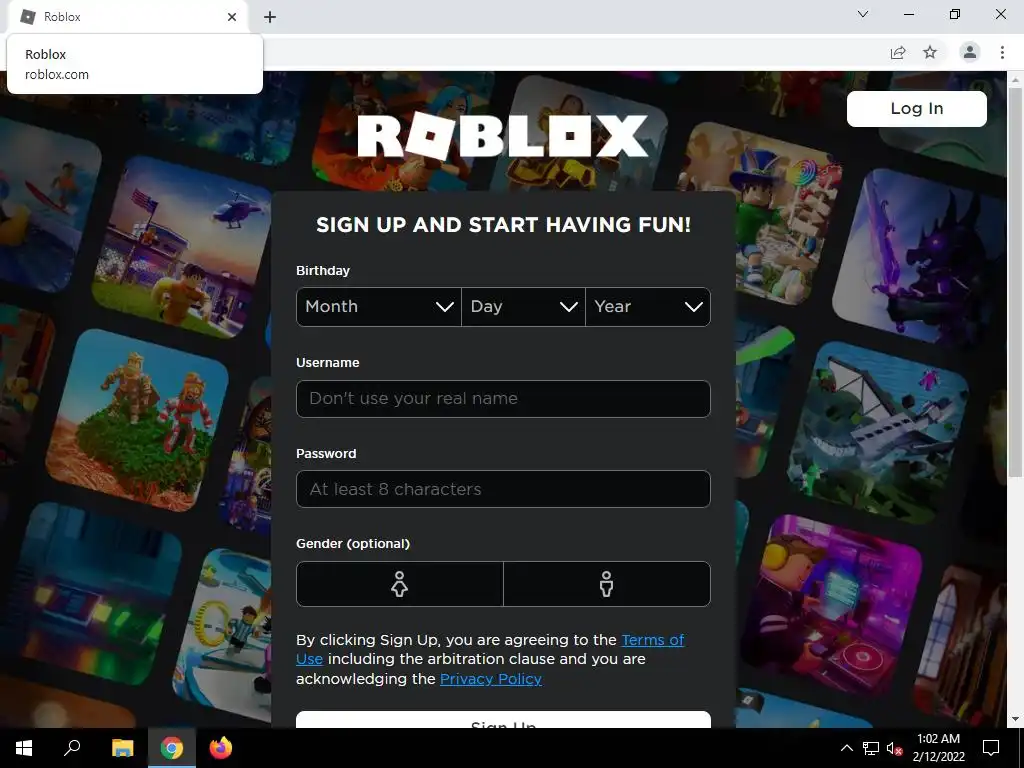Open the Windows Start menu
Screen dimensions: 1024x768
point(24,748)
